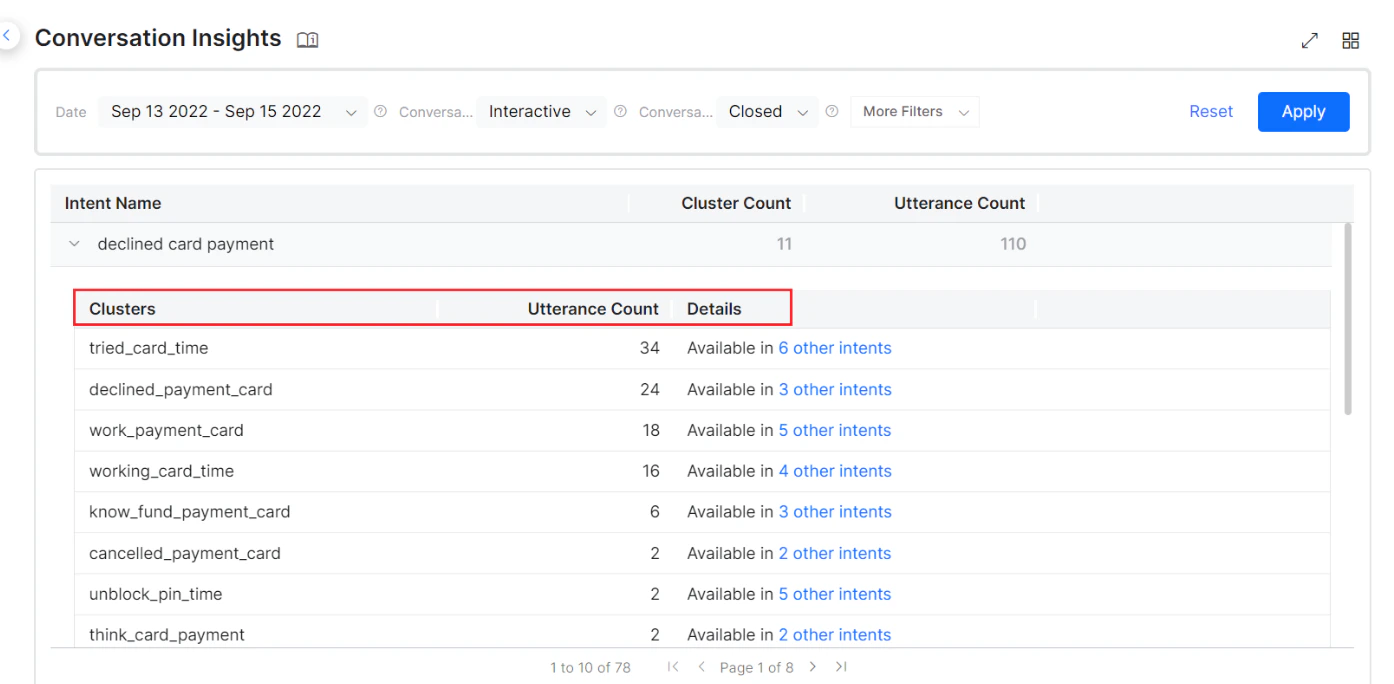Open 6 other intents link
Screen dimensions: 1394x684
point(835,348)
